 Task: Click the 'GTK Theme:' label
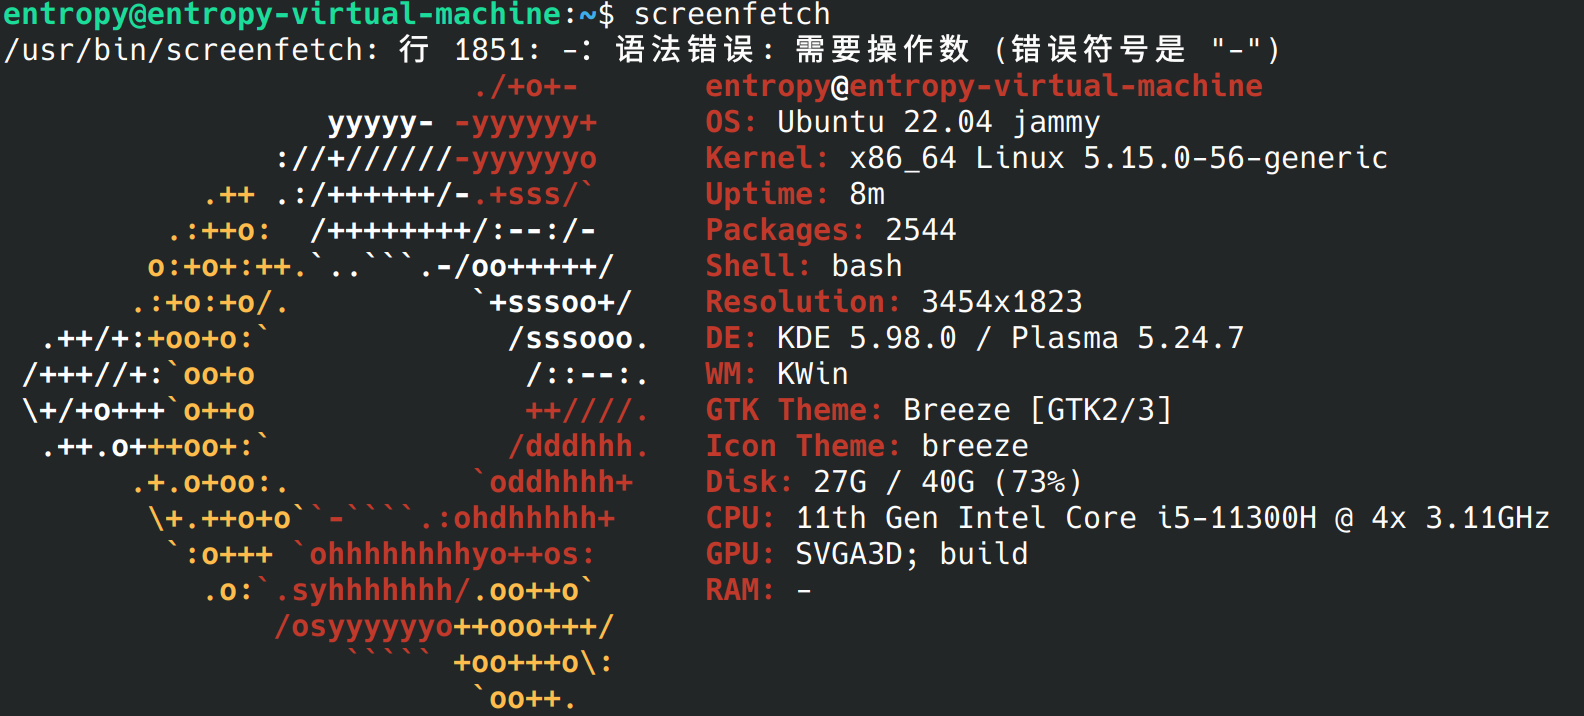pyautogui.click(x=794, y=410)
